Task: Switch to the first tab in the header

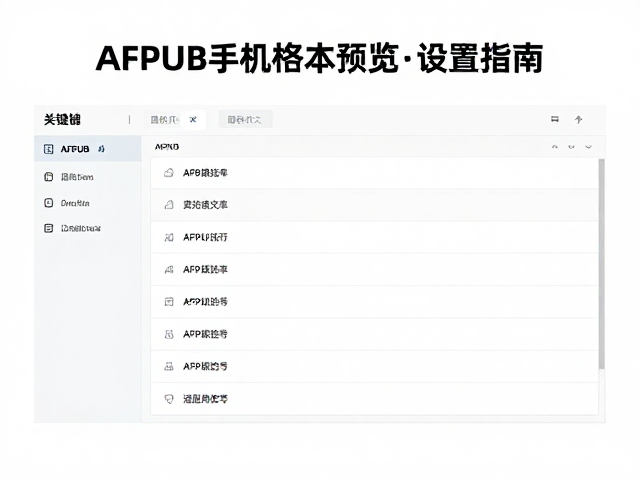Action: click(174, 120)
